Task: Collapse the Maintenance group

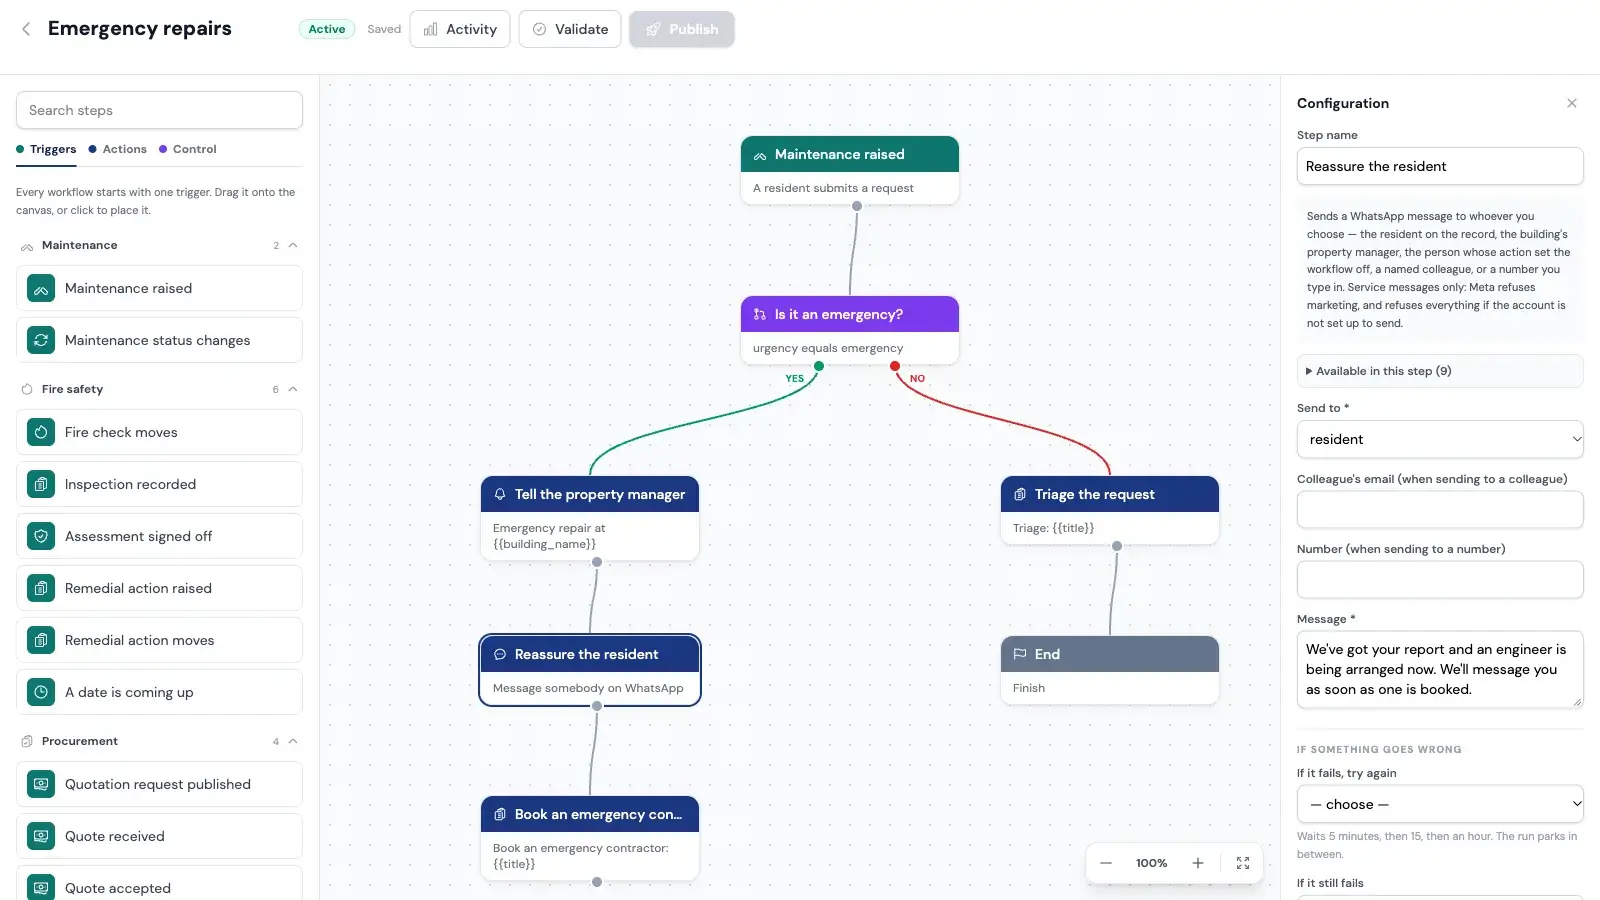Action: (293, 245)
